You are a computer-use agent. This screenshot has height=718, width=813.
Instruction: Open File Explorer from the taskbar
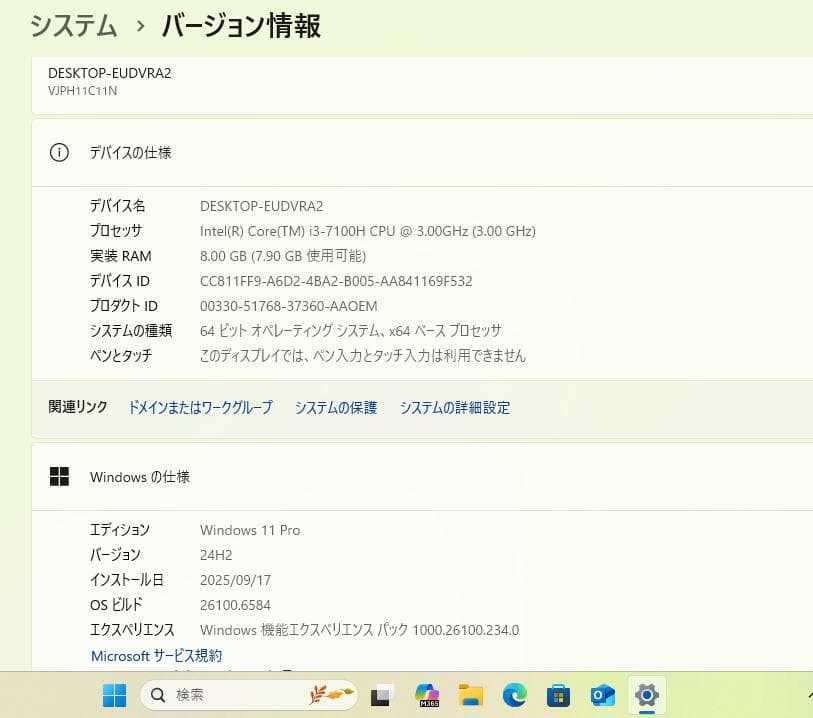click(470, 694)
